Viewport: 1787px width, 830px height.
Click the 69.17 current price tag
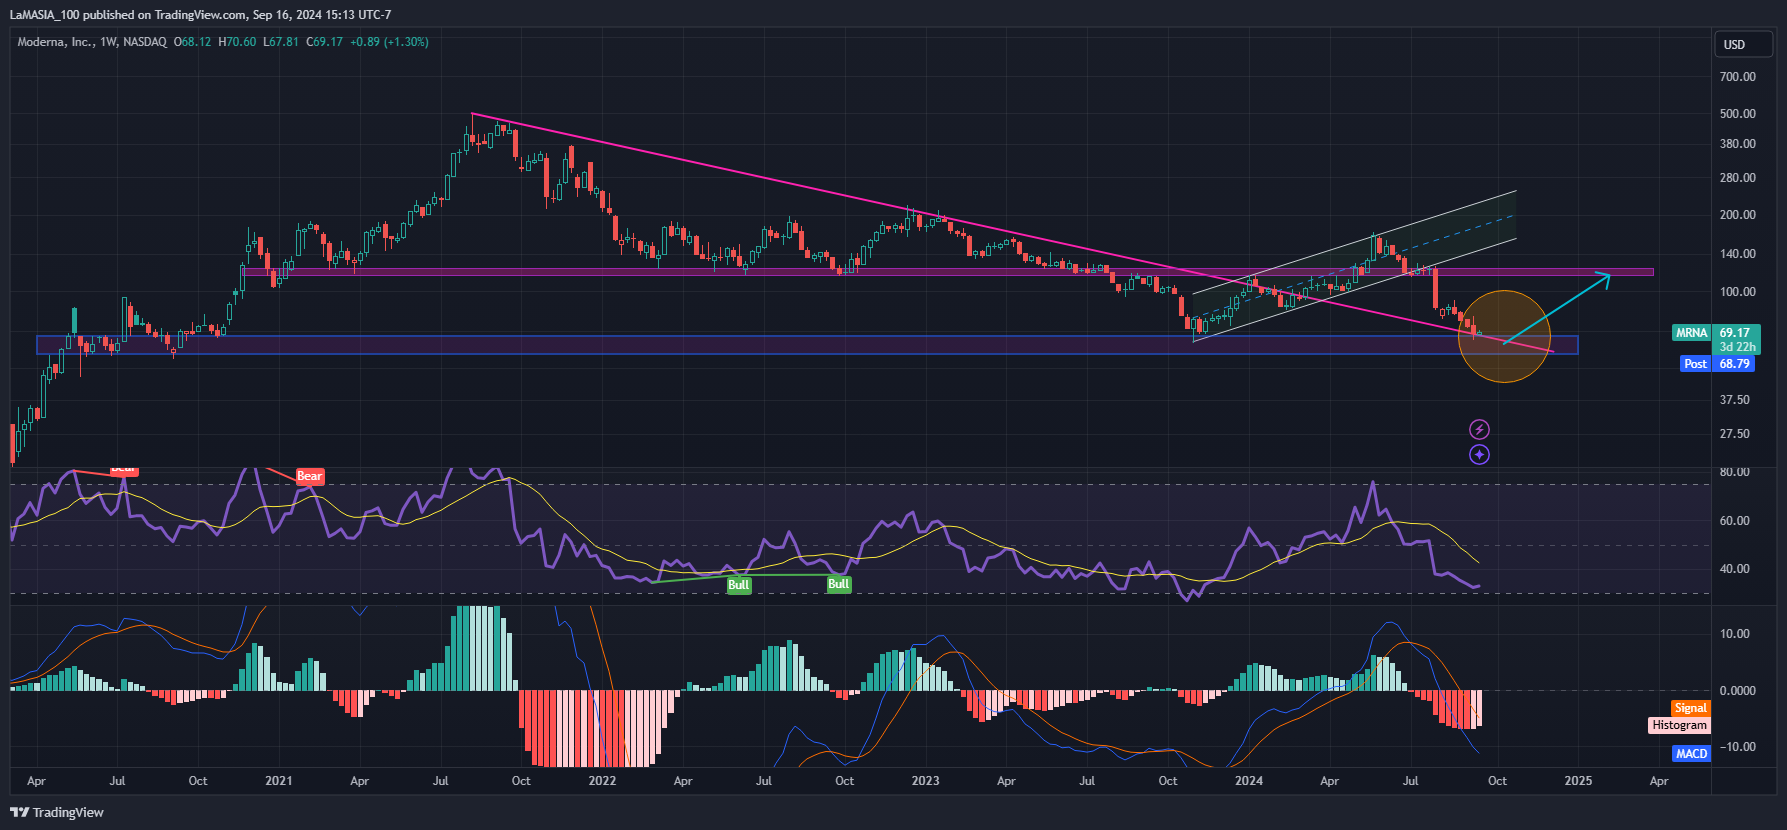click(1735, 333)
